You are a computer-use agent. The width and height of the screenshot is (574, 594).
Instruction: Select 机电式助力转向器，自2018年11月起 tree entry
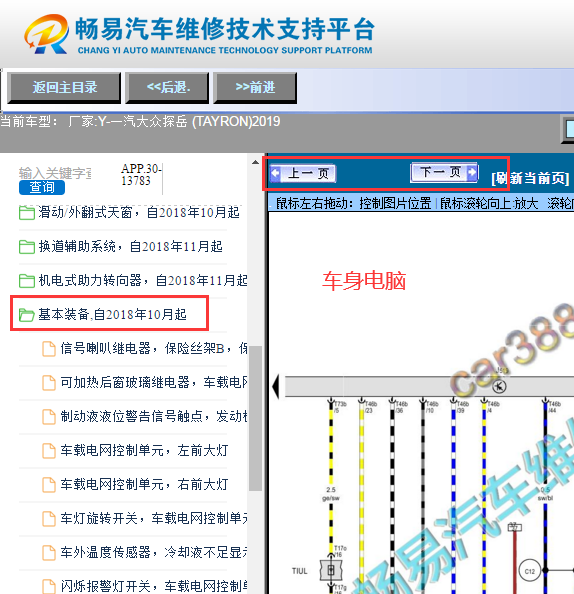point(143,281)
